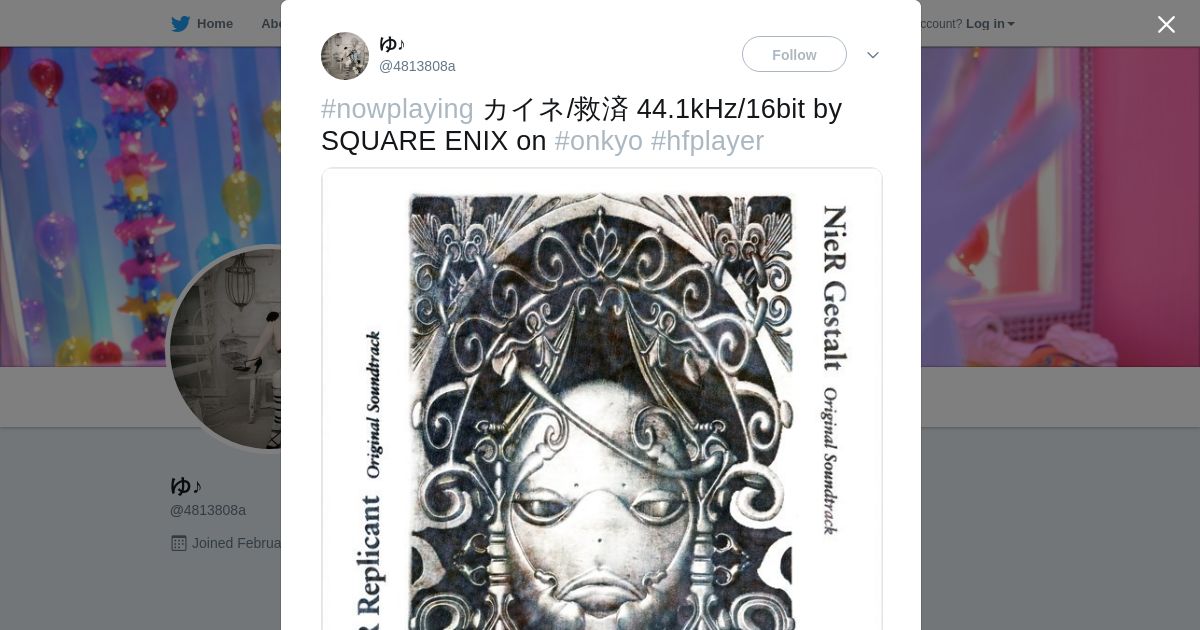Click the tweet text カイネ/救済
Viewport: 1200px width, 630px height.
pos(555,109)
